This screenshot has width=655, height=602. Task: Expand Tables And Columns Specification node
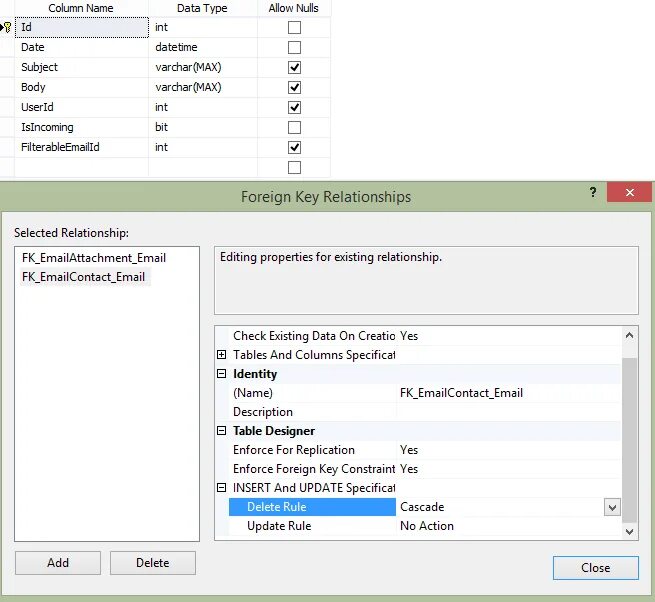(x=222, y=355)
